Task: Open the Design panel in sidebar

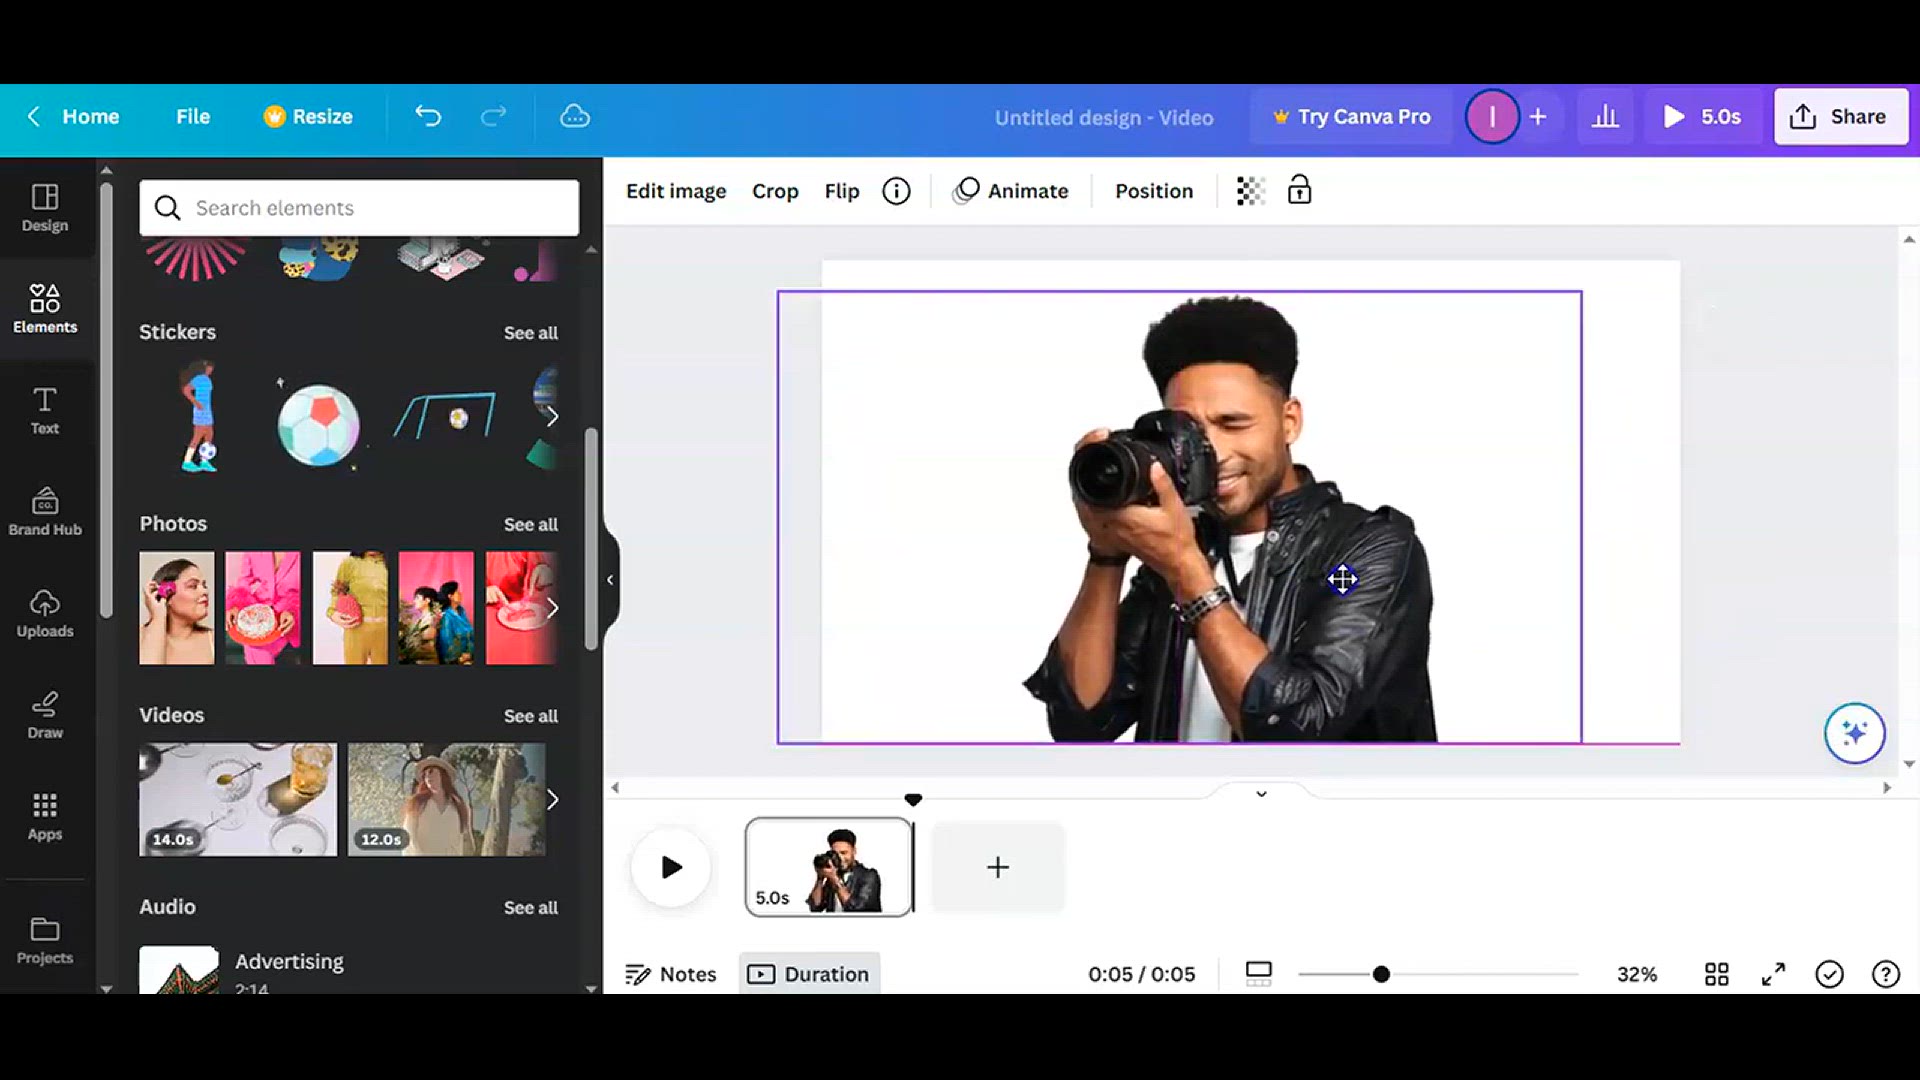Action: point(45,208)
